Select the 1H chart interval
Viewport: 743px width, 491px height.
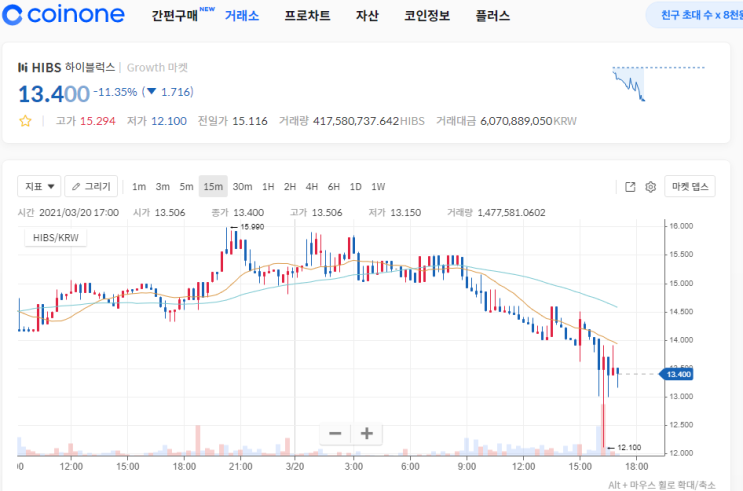tap(268, 187)
